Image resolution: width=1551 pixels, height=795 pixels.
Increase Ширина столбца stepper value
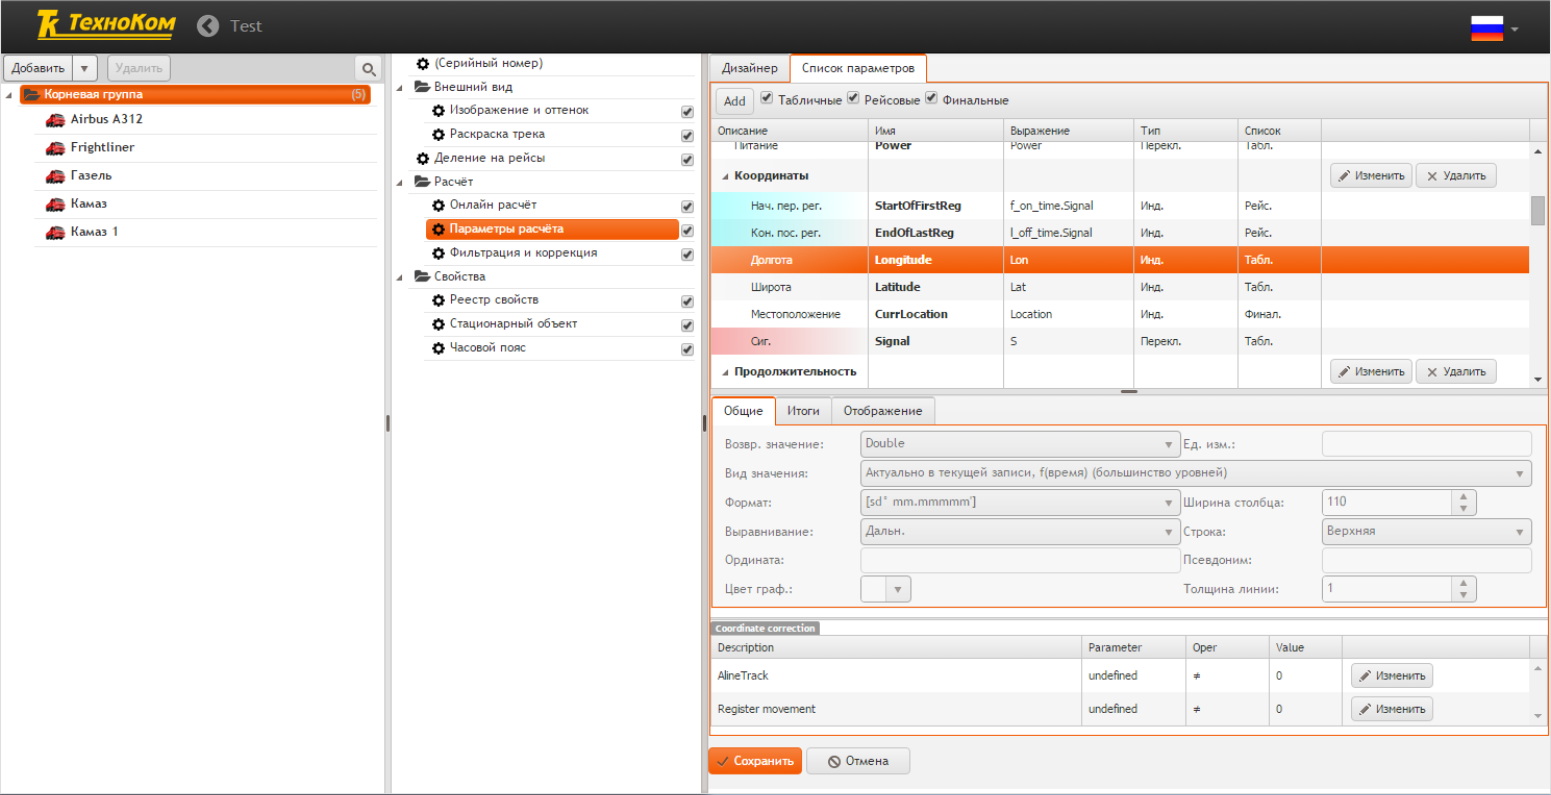coord(1463,496)
